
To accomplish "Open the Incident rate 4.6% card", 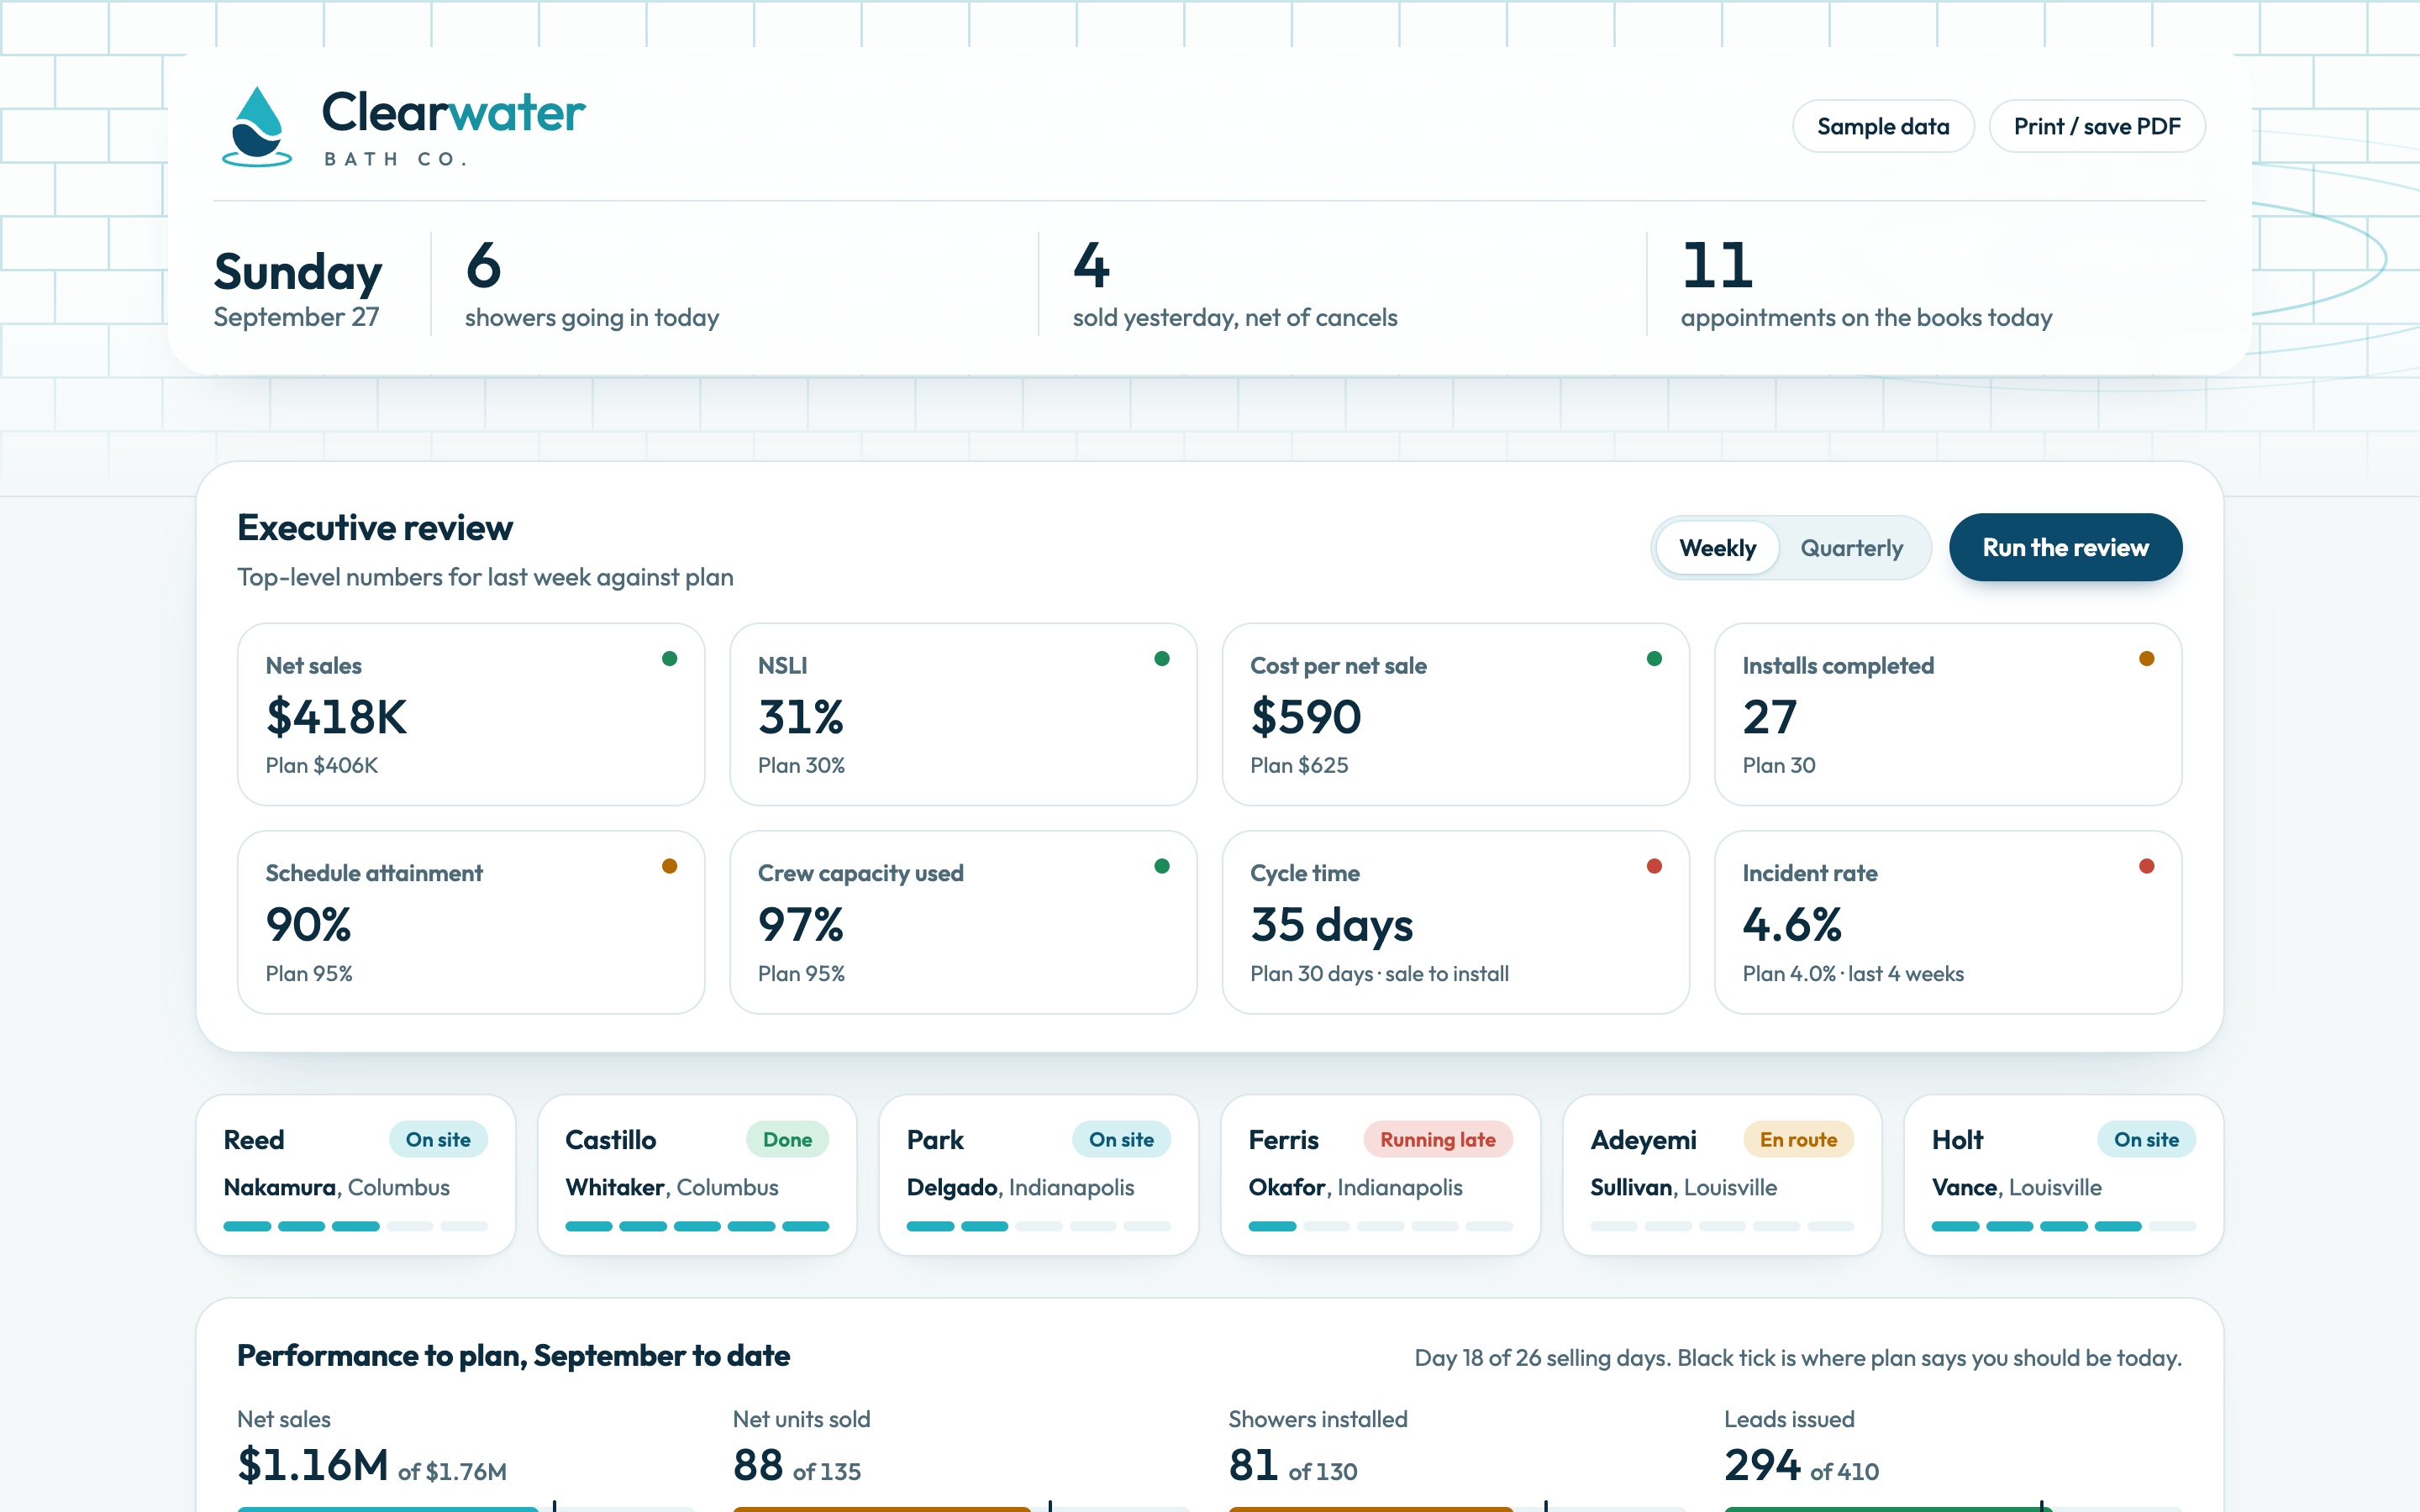I will coord(1947,922).
